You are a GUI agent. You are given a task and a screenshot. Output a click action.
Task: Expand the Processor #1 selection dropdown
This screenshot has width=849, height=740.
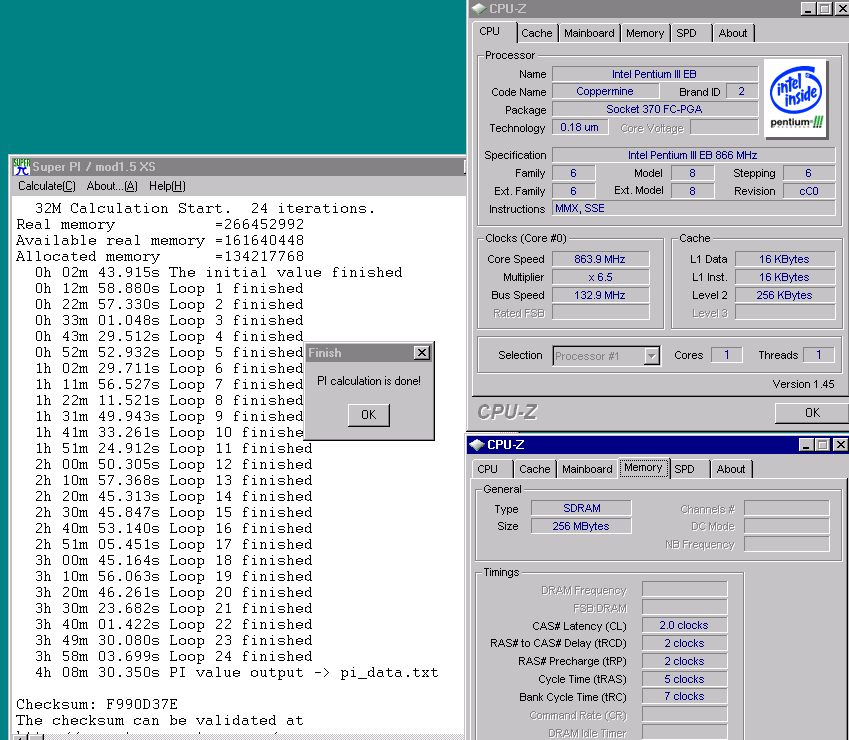652,356
